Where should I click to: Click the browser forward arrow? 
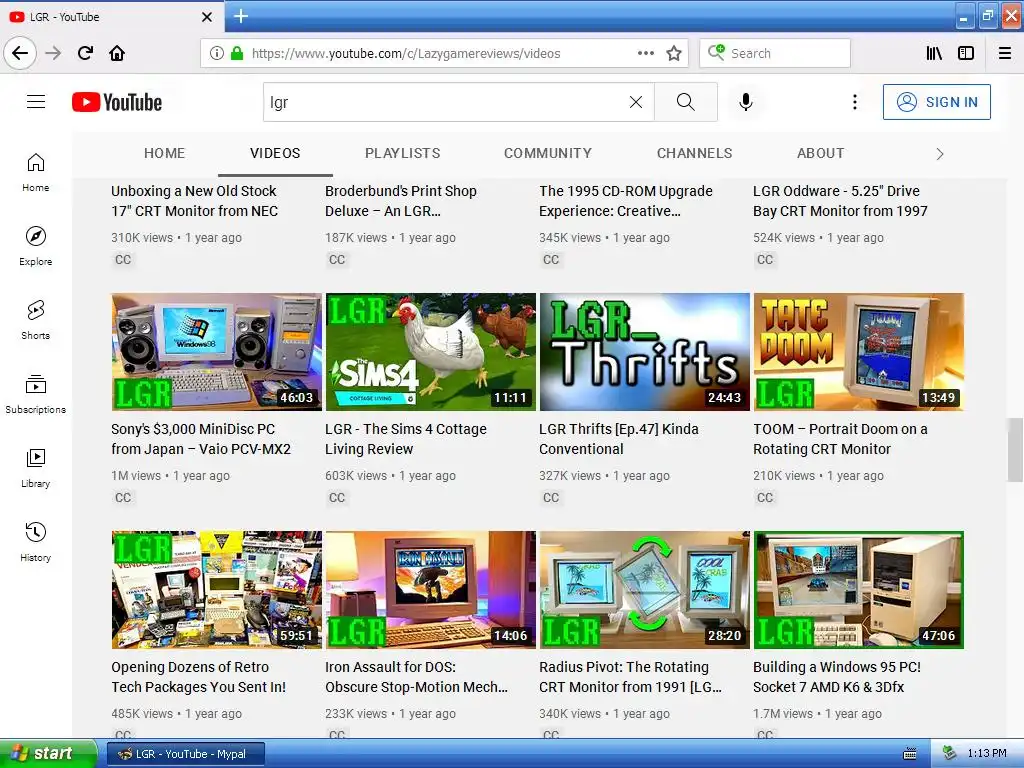[x=53, y=54]
